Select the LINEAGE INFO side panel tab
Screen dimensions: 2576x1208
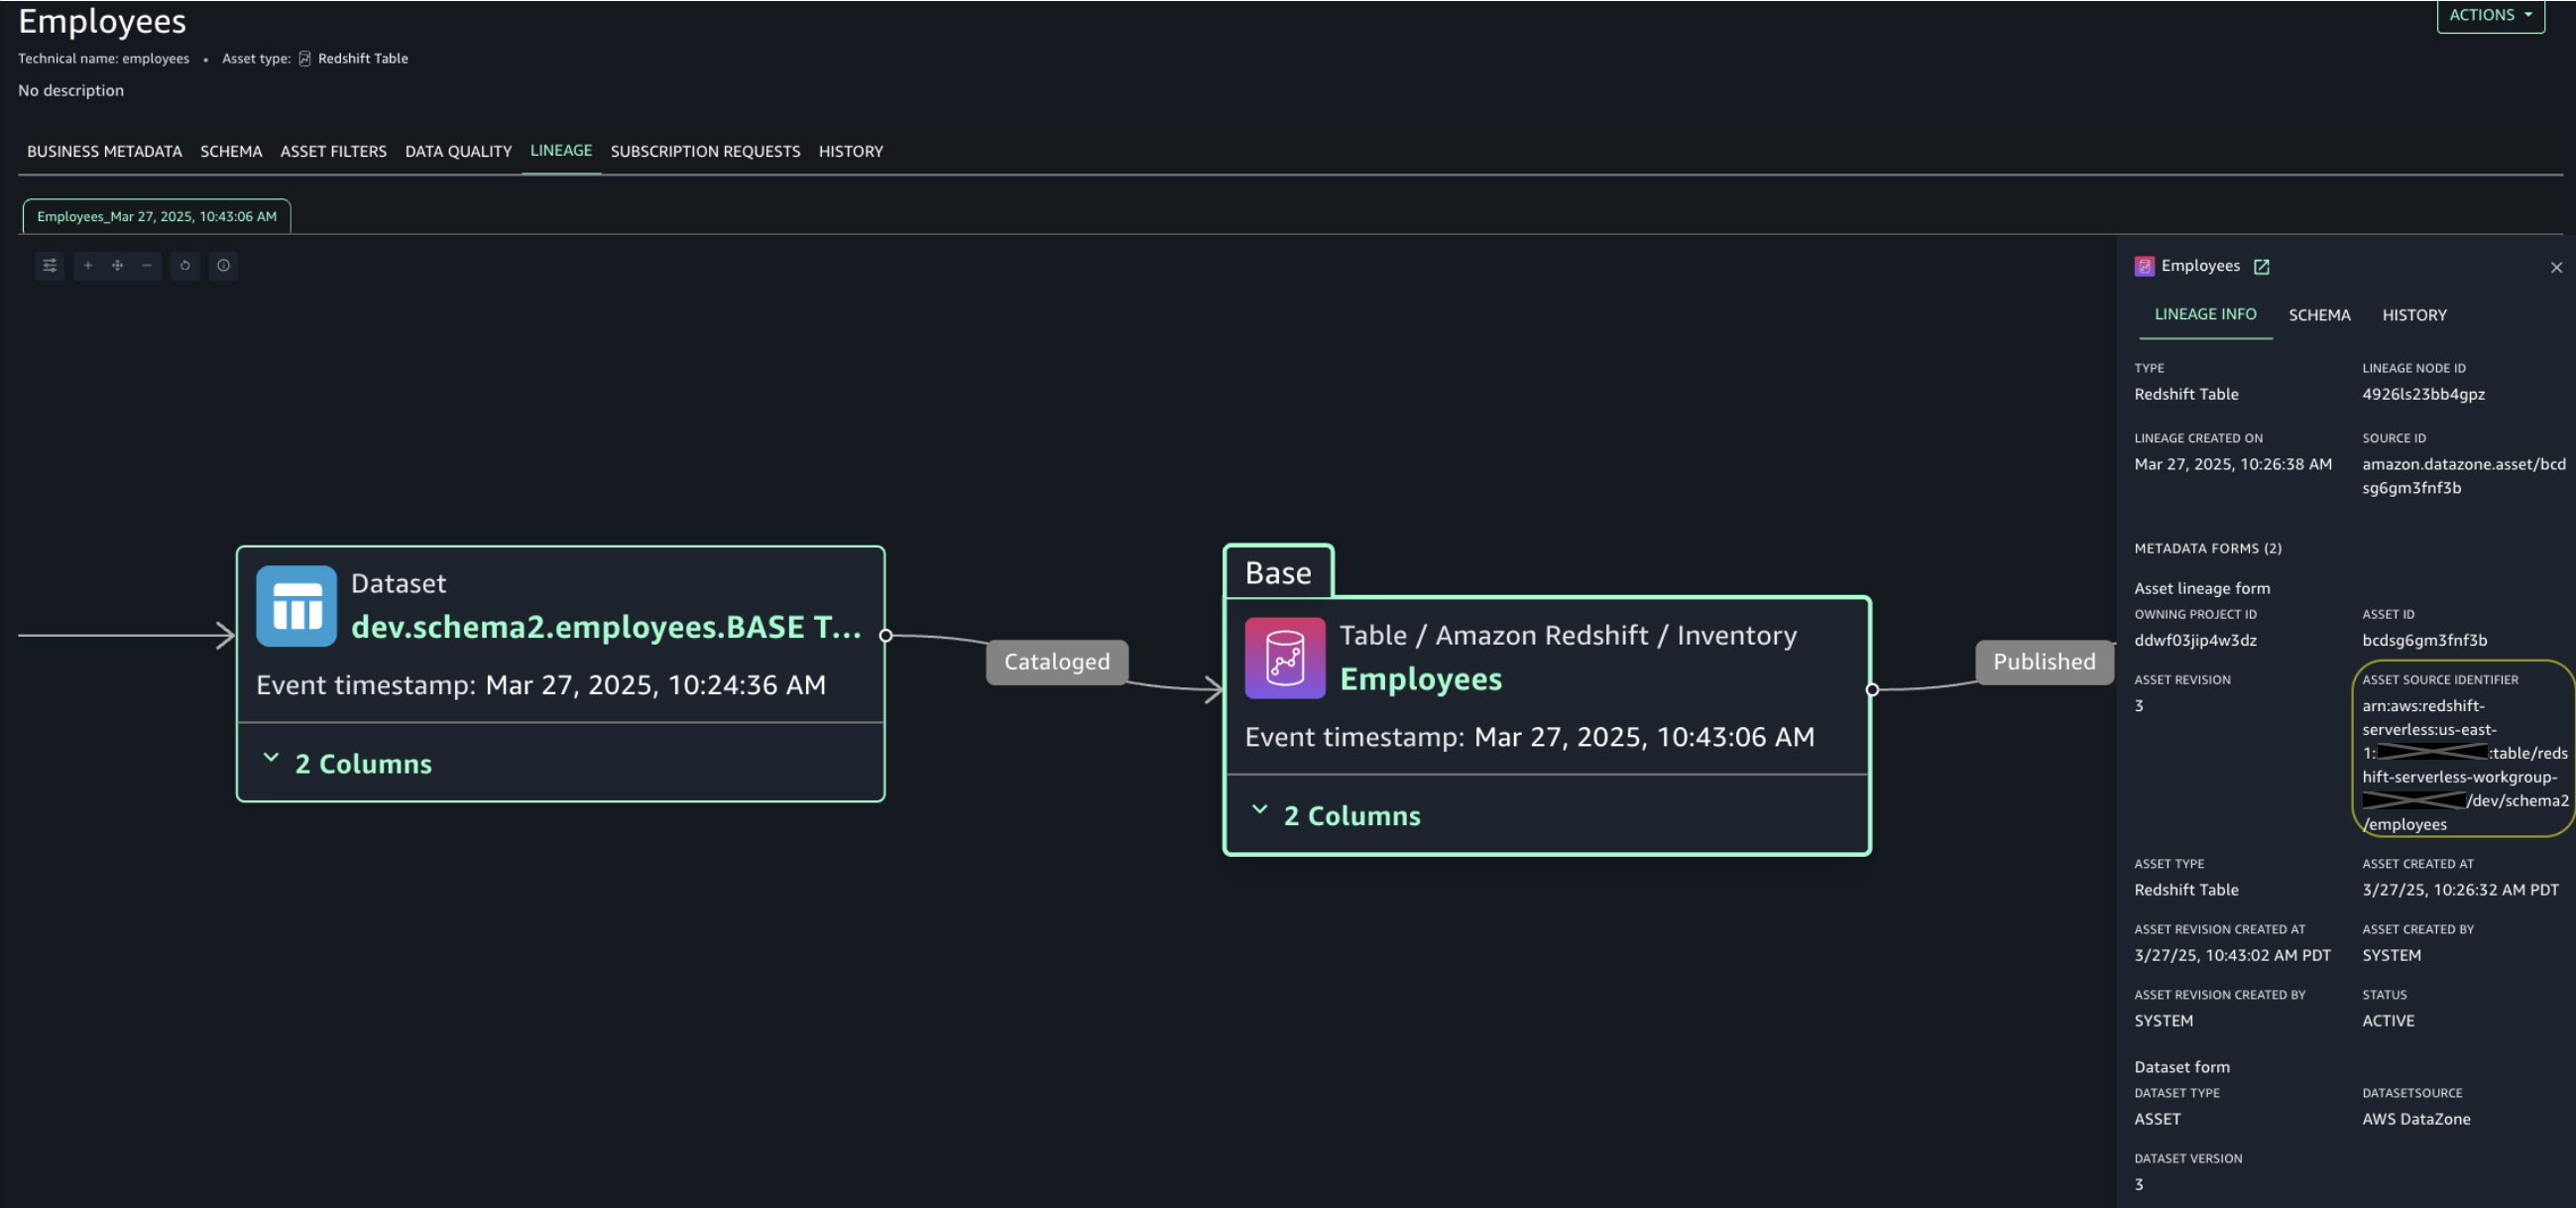coord(2205,315)
